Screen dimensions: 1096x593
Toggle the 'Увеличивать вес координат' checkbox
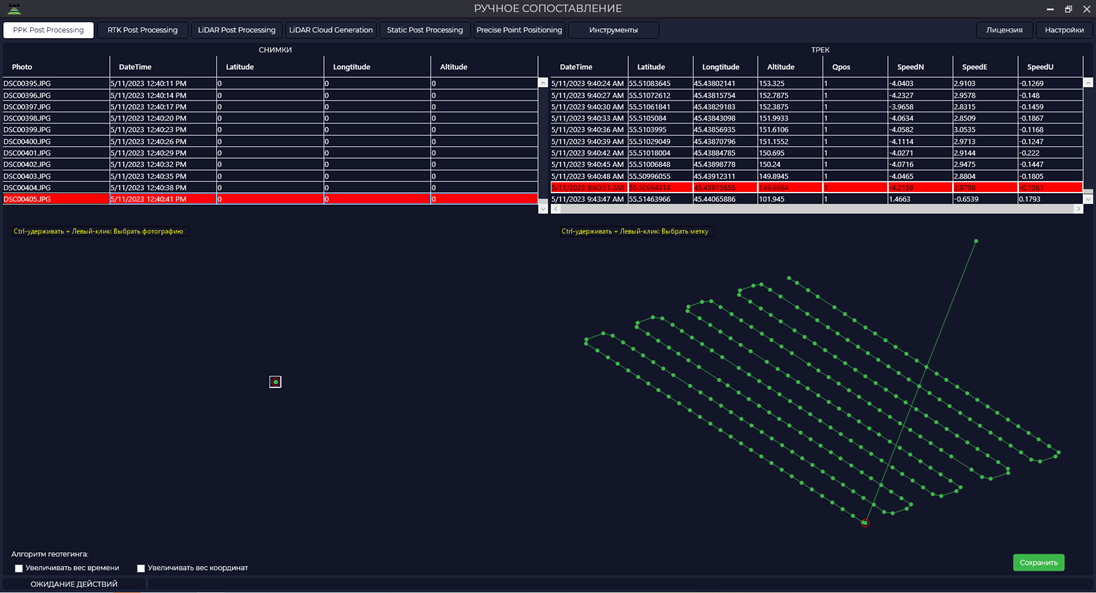pyautogui.click(x=140, y=569)
